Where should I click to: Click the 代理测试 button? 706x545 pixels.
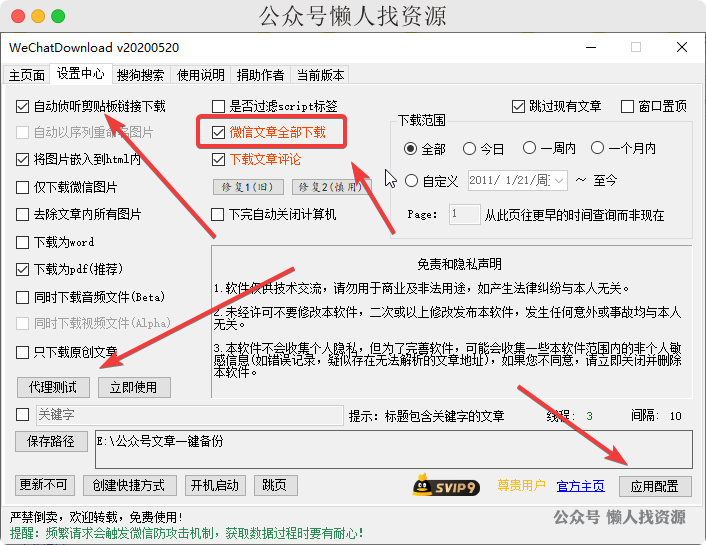53,387
